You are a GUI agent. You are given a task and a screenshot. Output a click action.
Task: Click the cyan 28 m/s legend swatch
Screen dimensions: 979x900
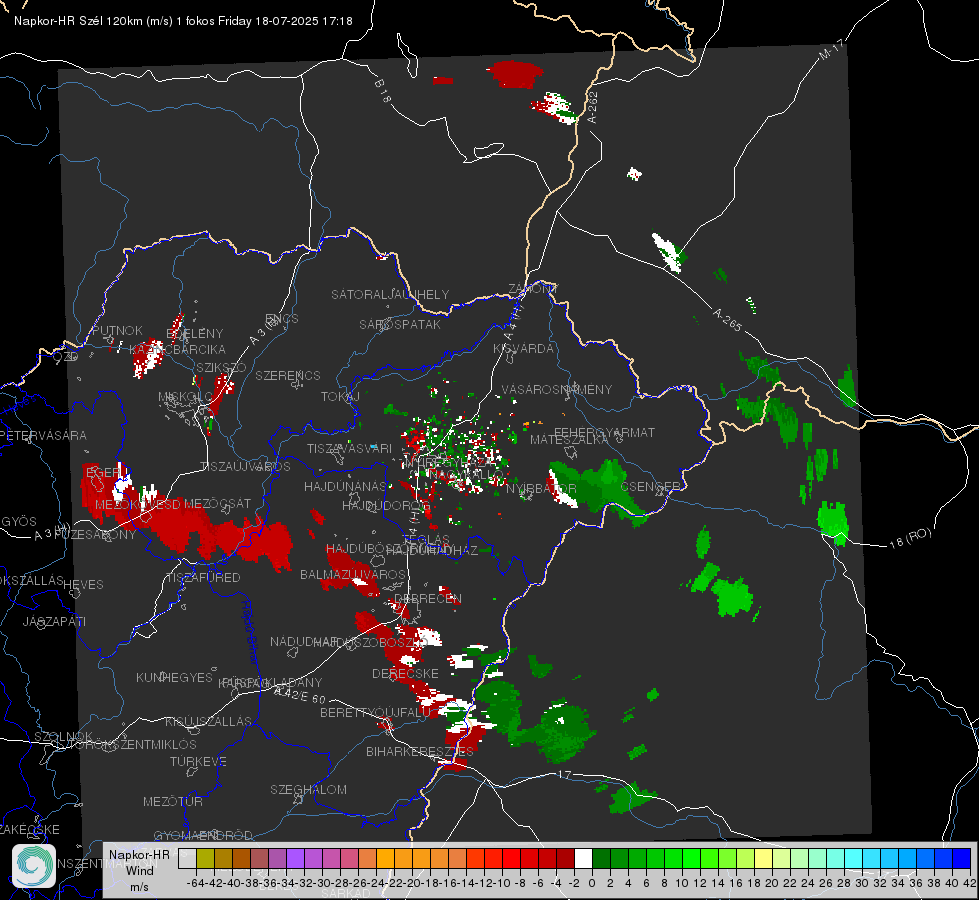[x=854, y=858]
